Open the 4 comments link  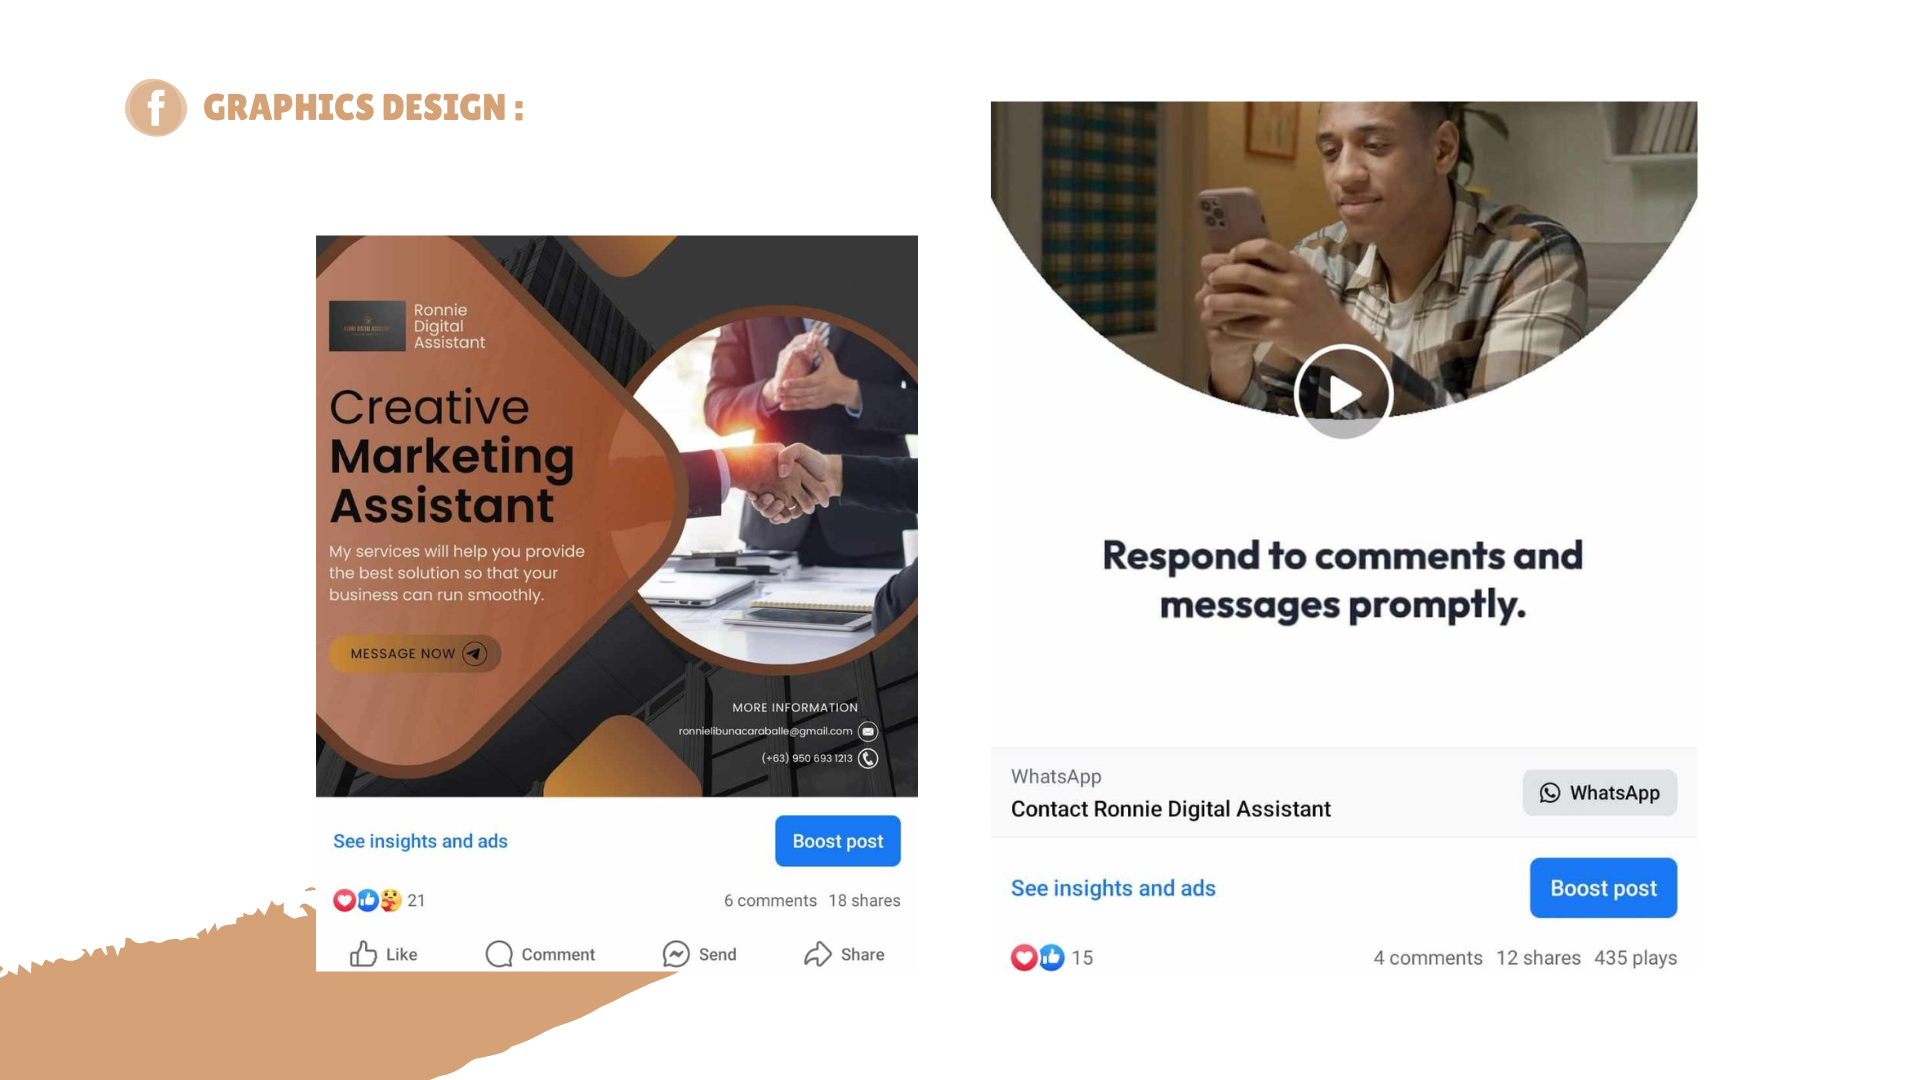pyautogui.click(x=1427, y=957)
